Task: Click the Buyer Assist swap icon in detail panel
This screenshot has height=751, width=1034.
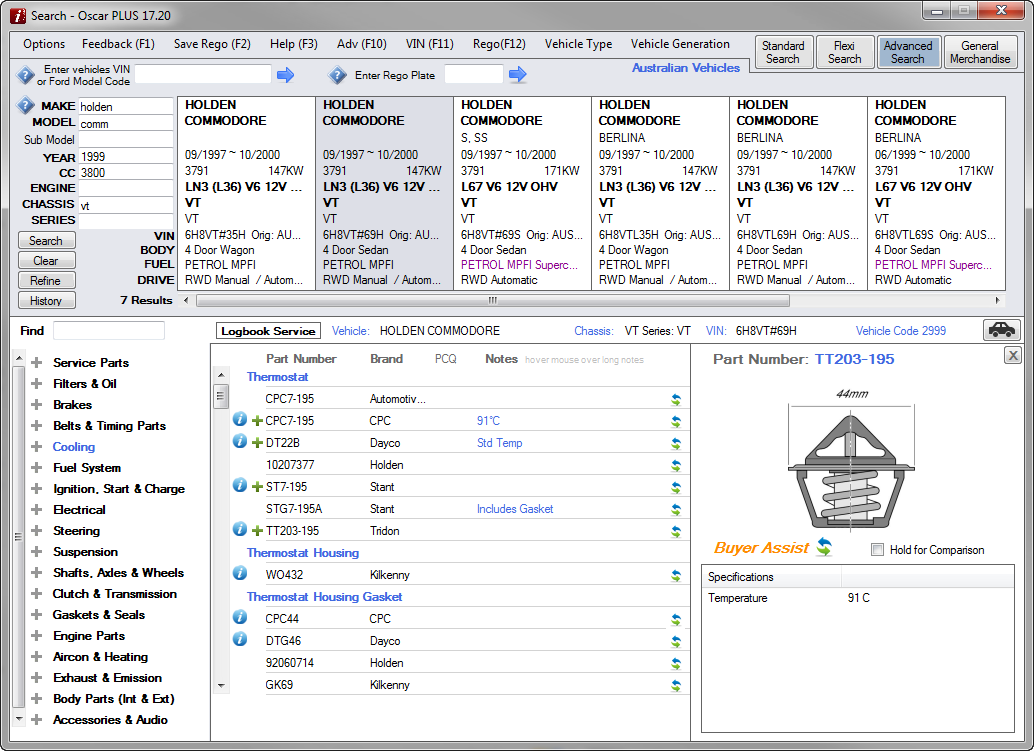Action: (x=824, y=548)
